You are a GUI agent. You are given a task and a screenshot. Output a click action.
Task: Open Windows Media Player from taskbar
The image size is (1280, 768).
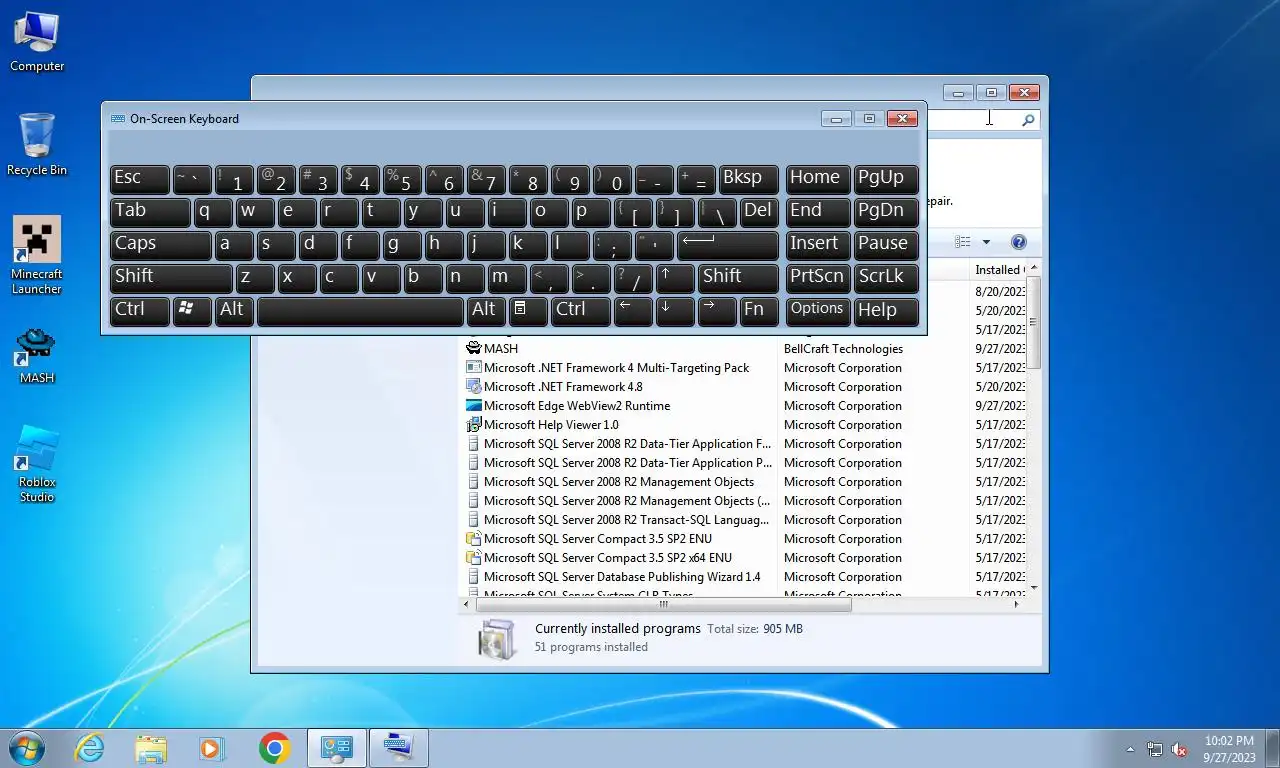pos(212,748)
